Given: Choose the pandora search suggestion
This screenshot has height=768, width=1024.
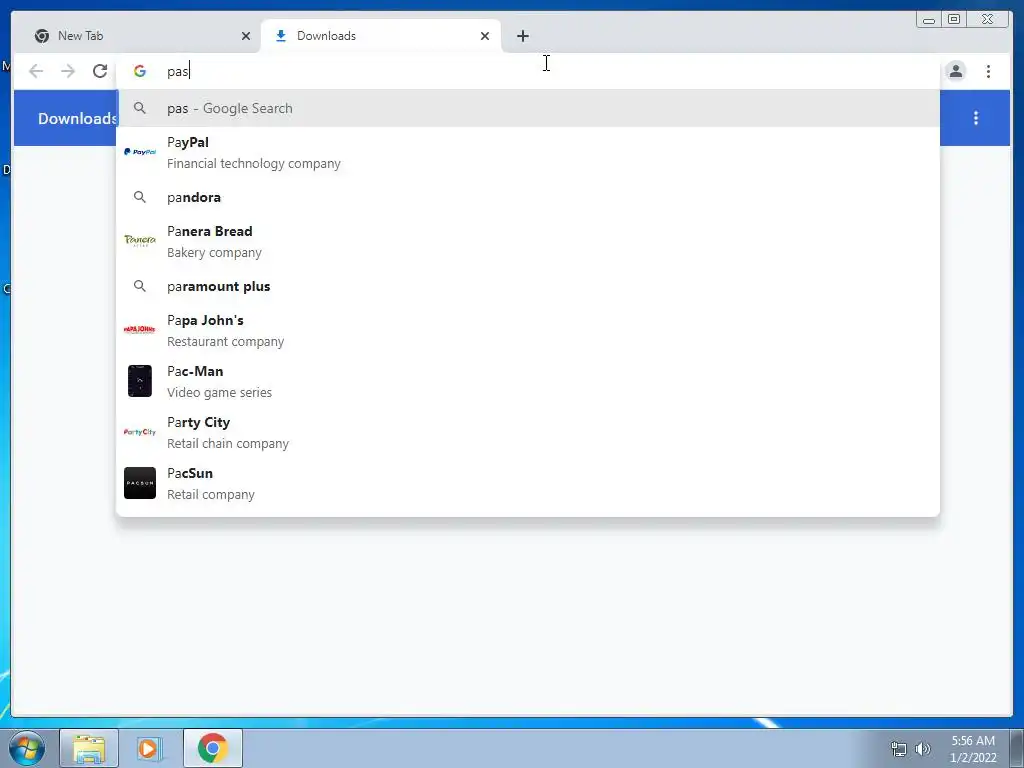Looking at the screenshot, I should tap(528, 197).
